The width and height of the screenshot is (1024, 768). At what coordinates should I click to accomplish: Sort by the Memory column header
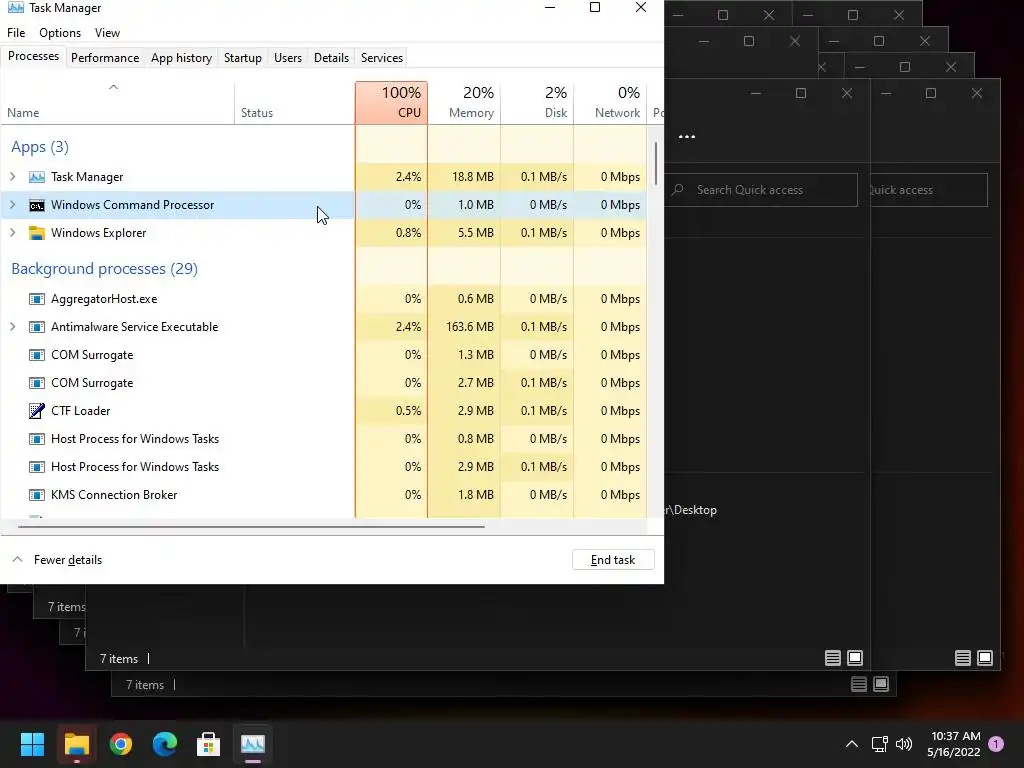tap(464, 103)
